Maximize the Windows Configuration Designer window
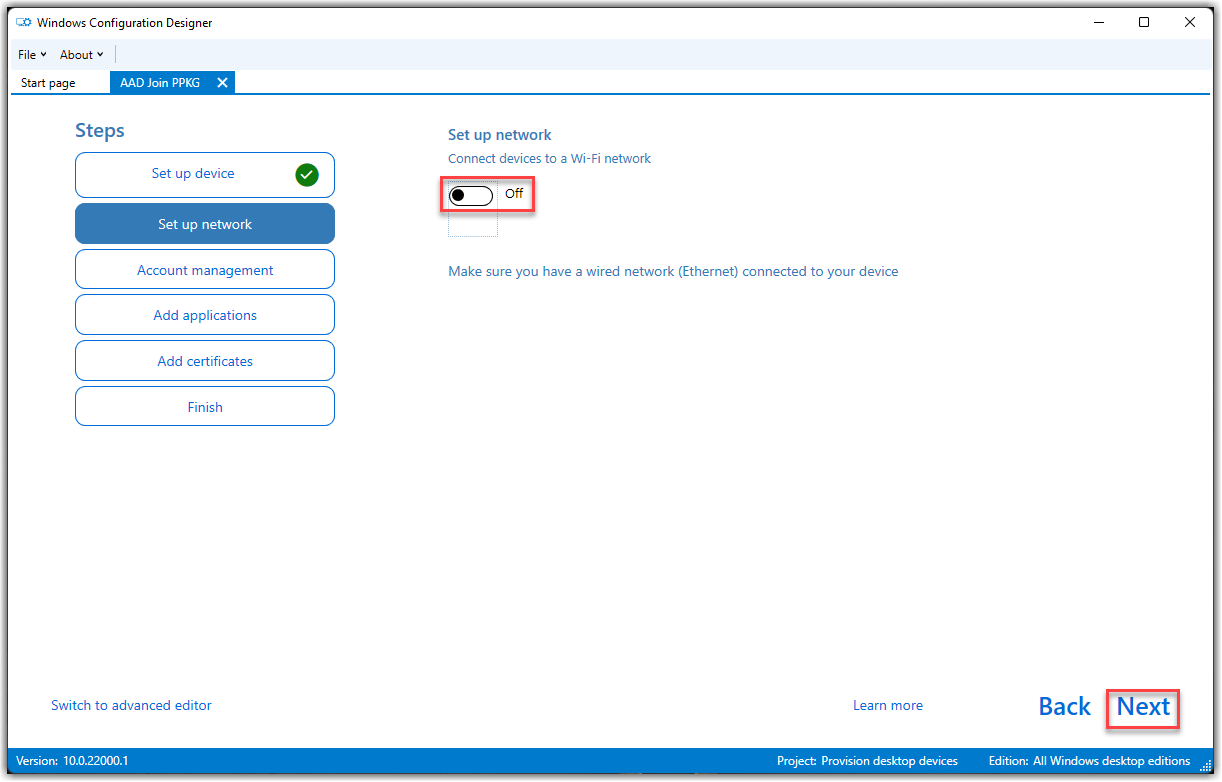This screenshot has height=782, width=1222. 1144,22
